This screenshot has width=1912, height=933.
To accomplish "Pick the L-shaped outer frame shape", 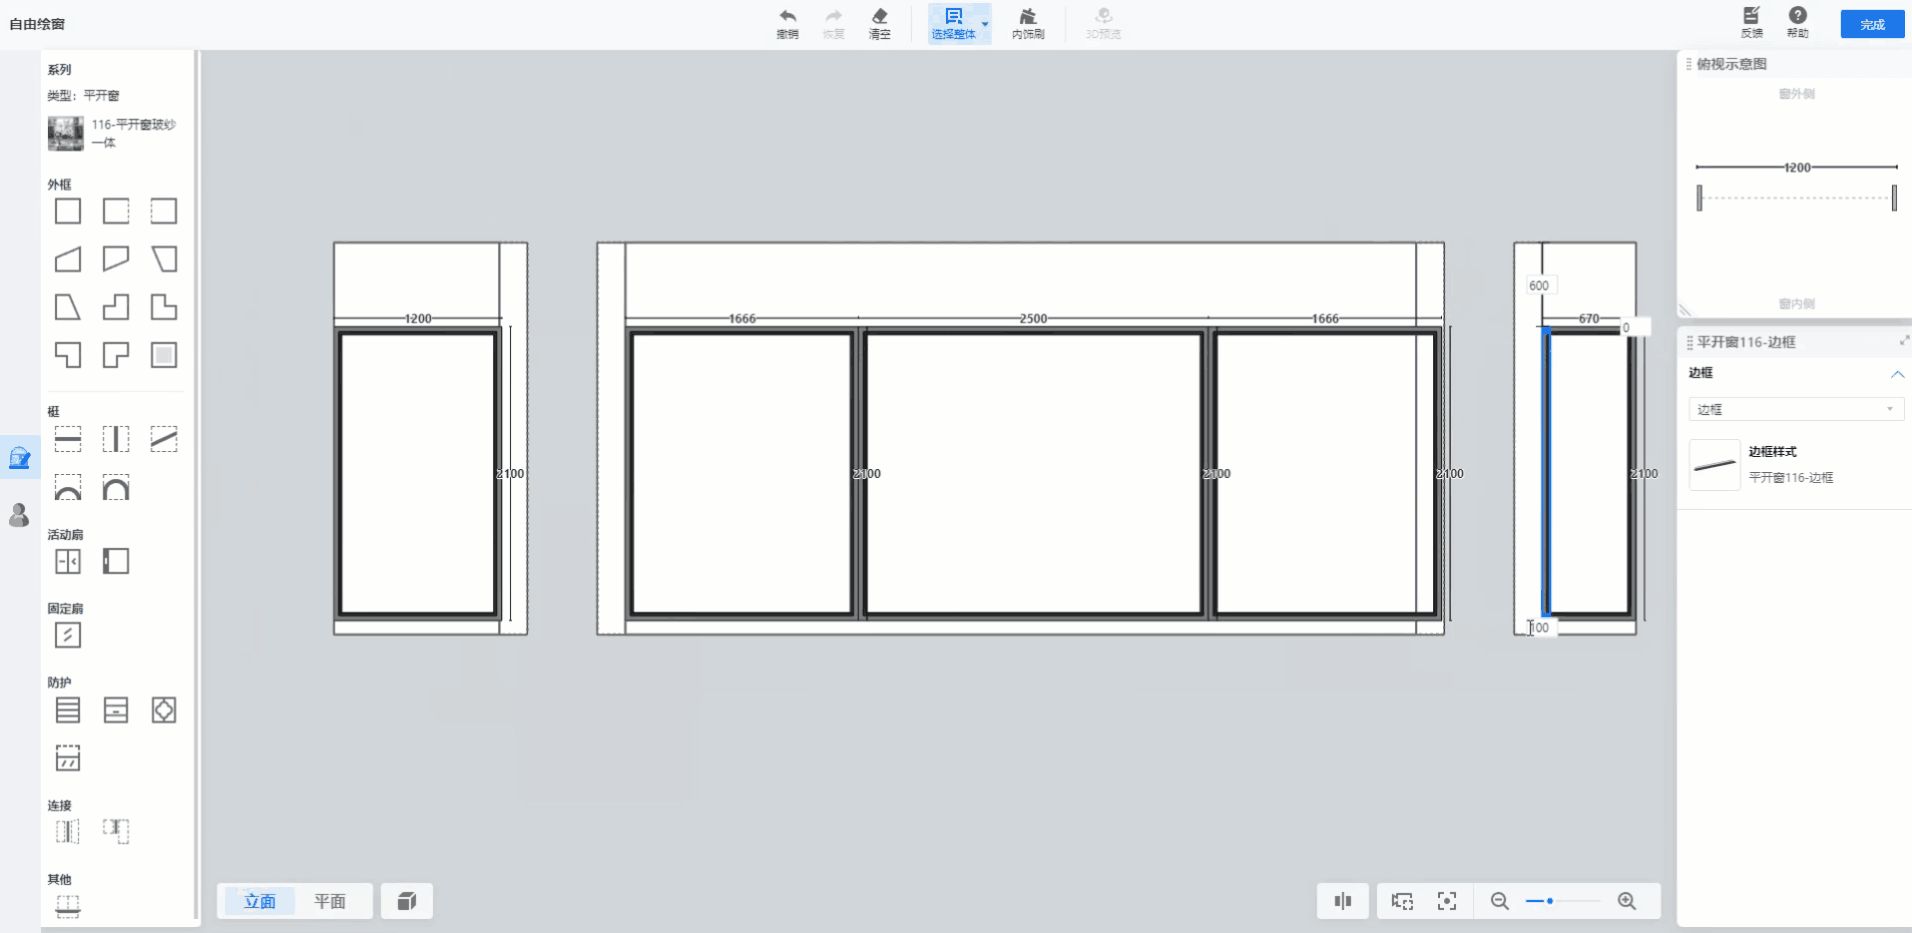I will coord(164,307).
